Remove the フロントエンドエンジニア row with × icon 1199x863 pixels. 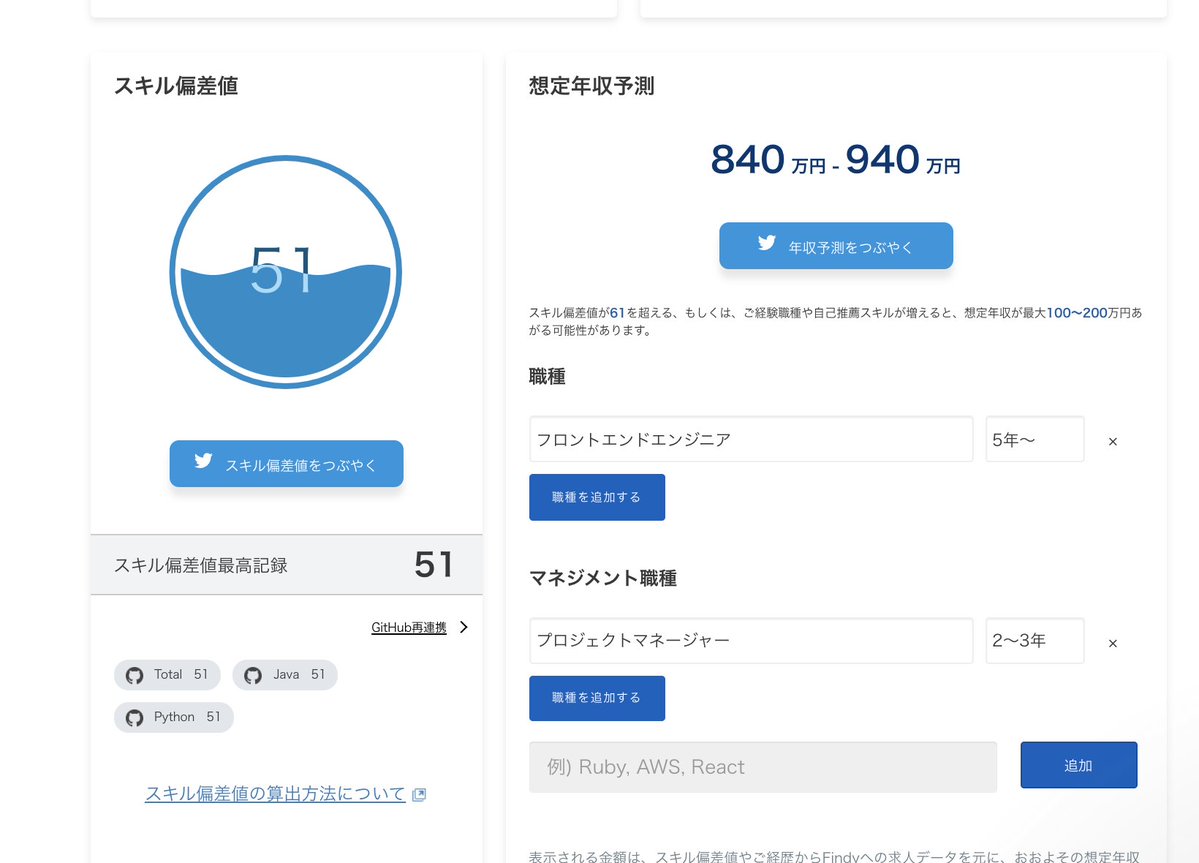coord(1112,441)
